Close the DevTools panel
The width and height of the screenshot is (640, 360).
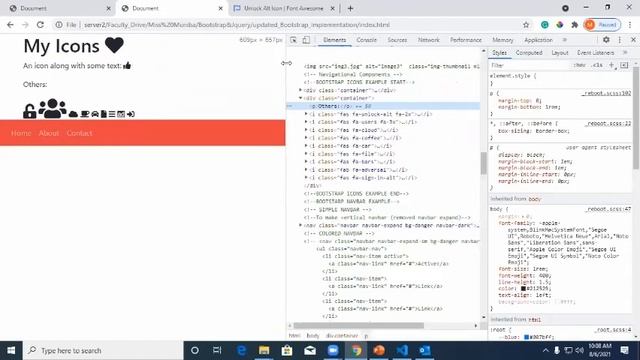pyautogui.click(x=633, y=40)
